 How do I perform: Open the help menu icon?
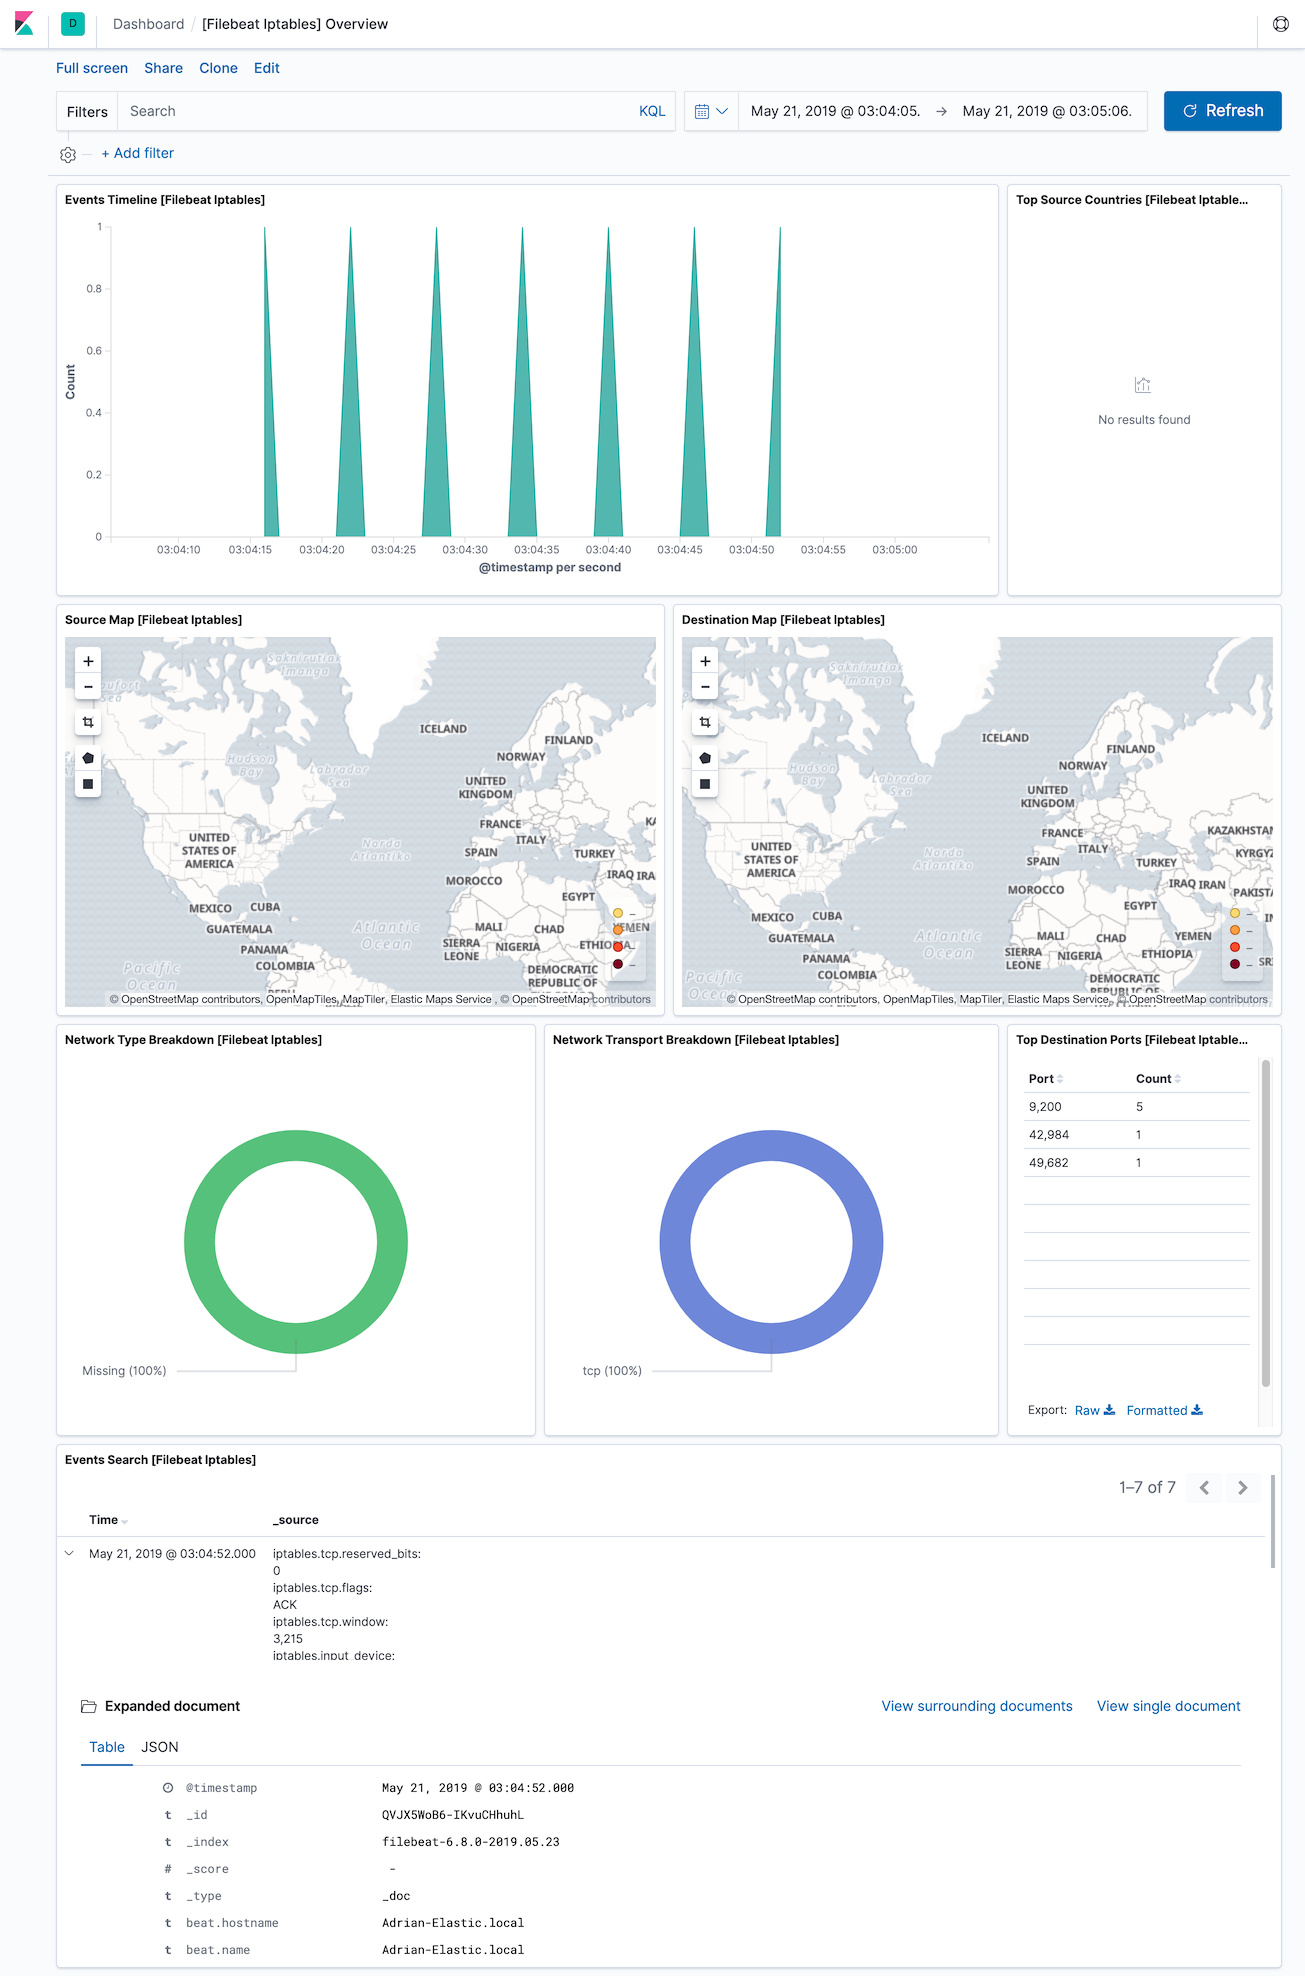(x=1280, y=24)
